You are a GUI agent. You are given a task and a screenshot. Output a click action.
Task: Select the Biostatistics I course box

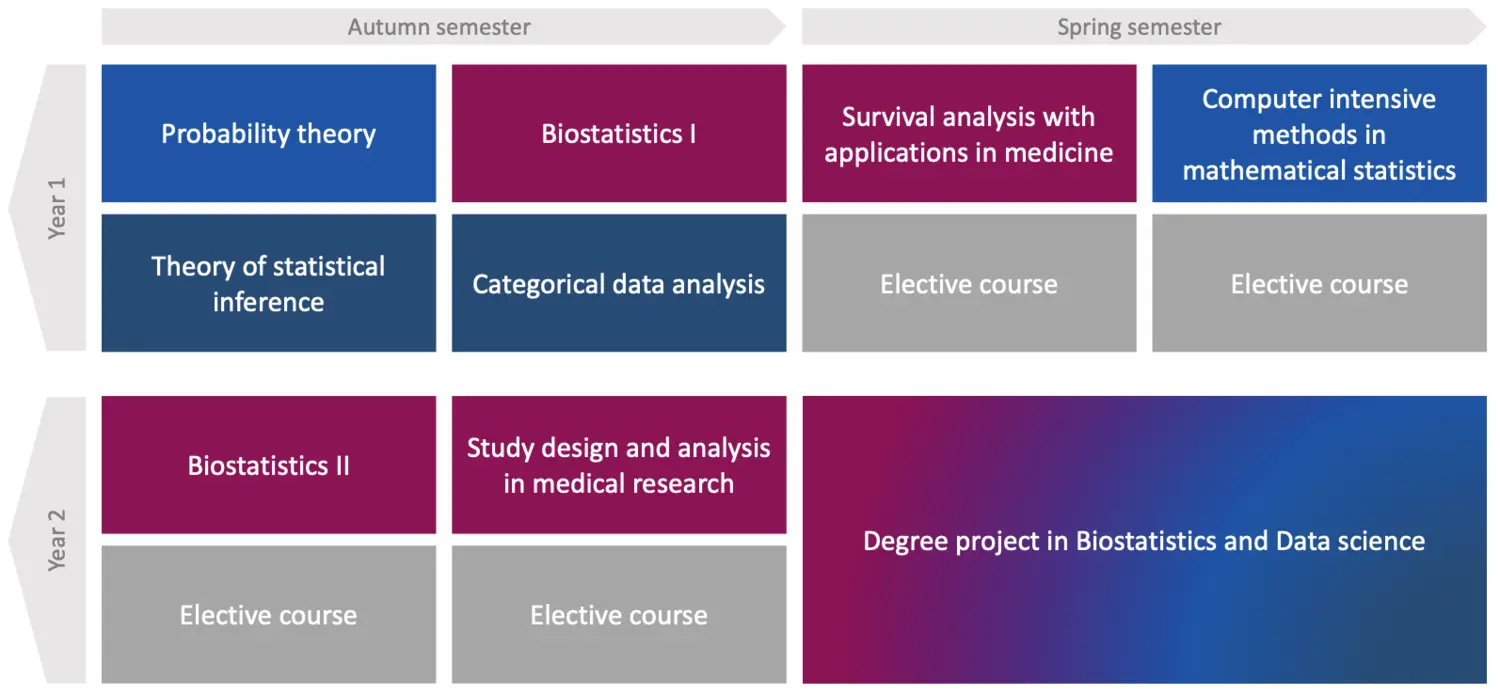(619, 134)
